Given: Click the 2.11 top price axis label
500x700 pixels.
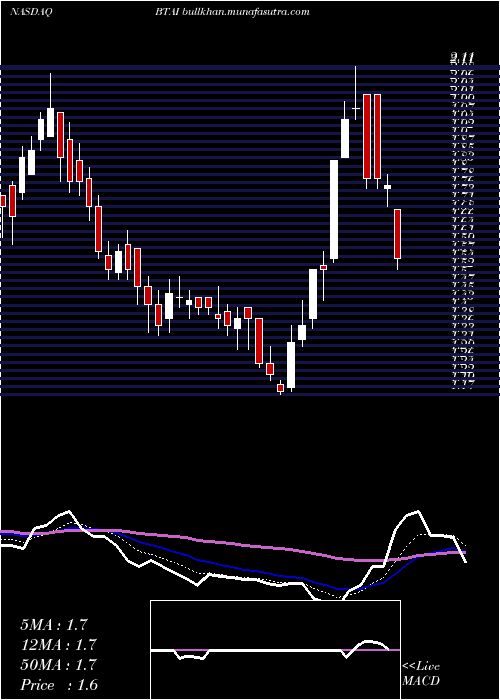Looking at the screenshot, I should pos(462,58).
